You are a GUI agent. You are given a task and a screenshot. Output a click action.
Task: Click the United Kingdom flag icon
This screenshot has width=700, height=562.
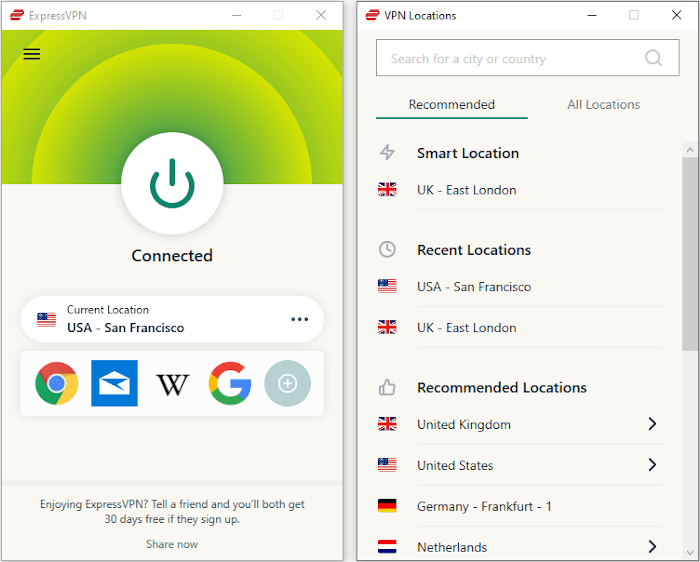point(387,424)
